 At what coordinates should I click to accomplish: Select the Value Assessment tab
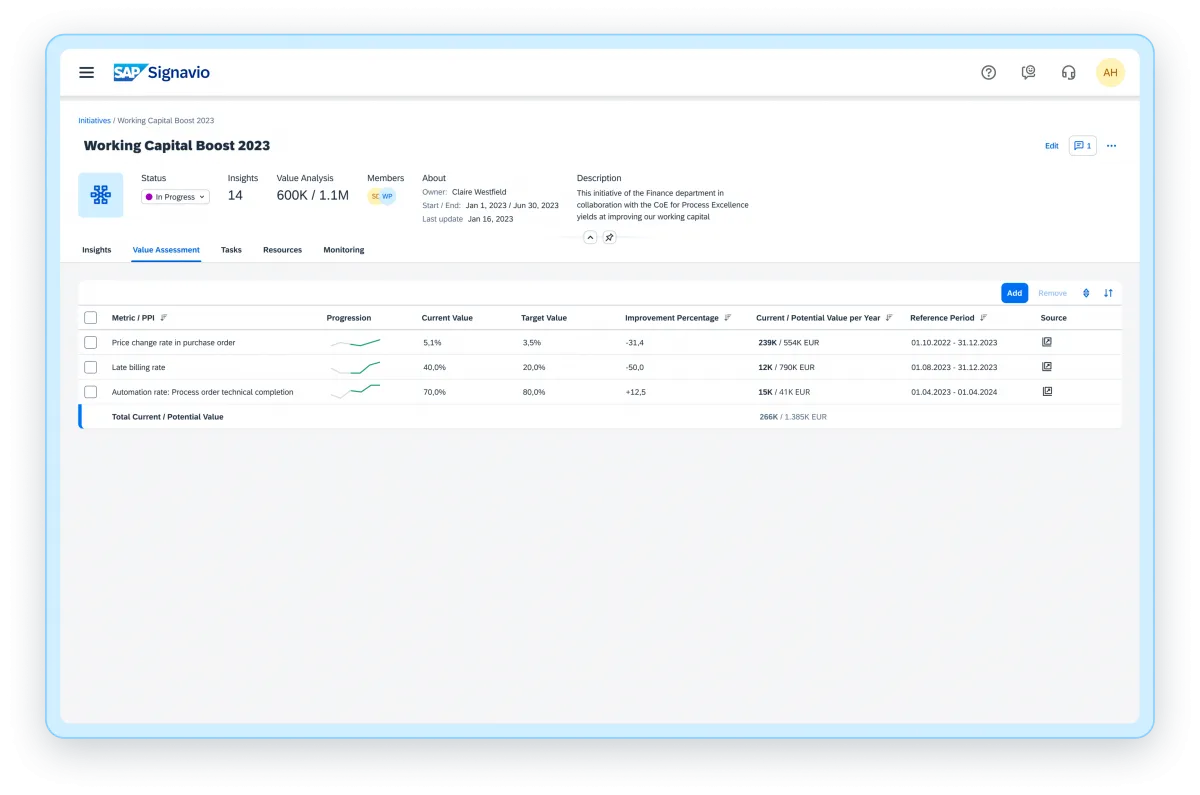click(166, 250)
